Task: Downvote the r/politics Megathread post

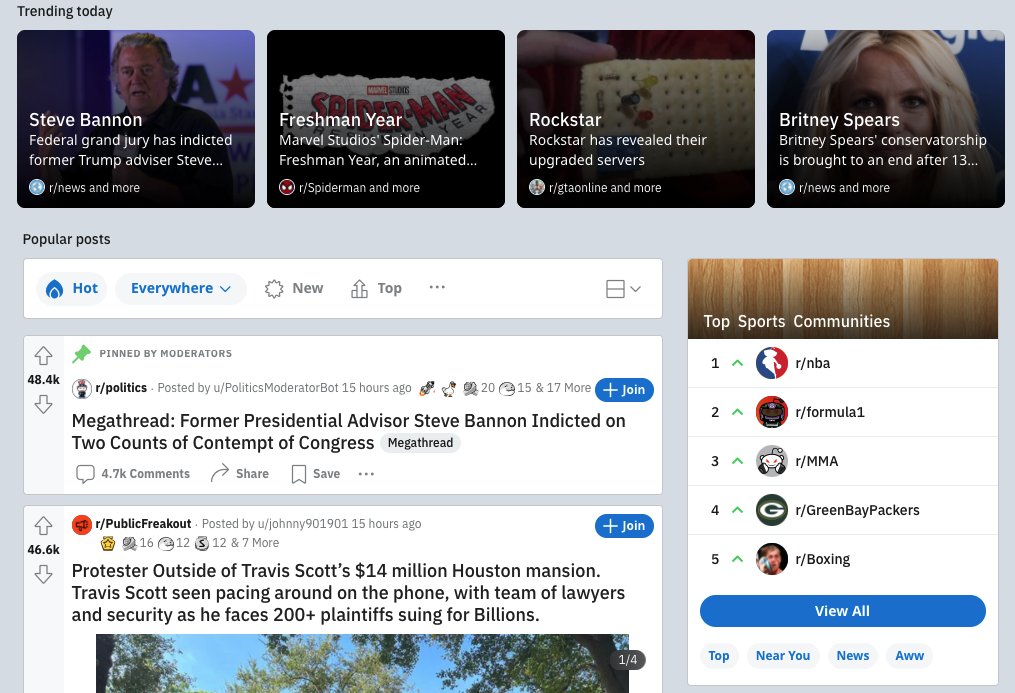Action: 43,404
